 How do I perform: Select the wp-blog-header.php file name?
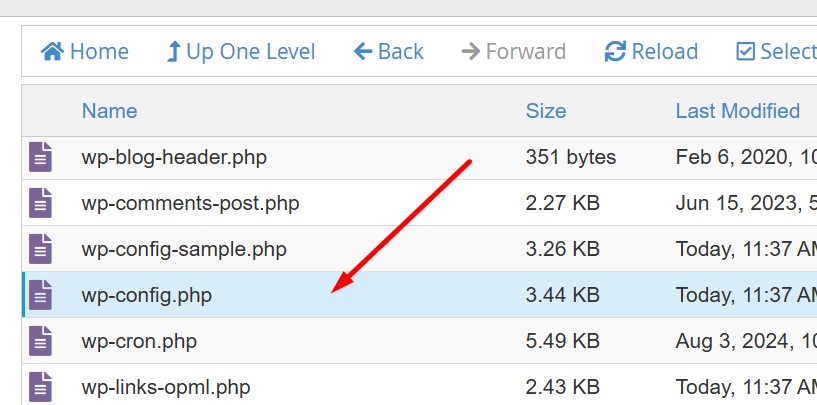click(174, 157)
